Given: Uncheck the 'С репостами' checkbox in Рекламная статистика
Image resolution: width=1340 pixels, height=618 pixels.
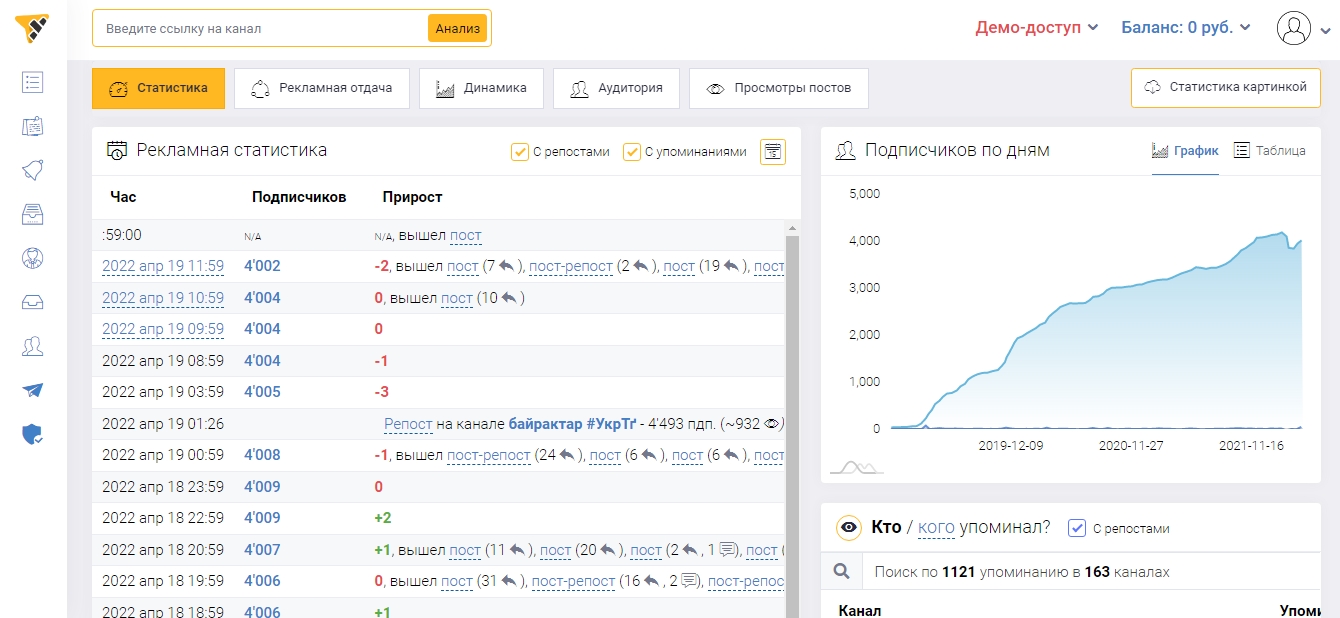Looking at the screenshot, I should coord(520,152).
